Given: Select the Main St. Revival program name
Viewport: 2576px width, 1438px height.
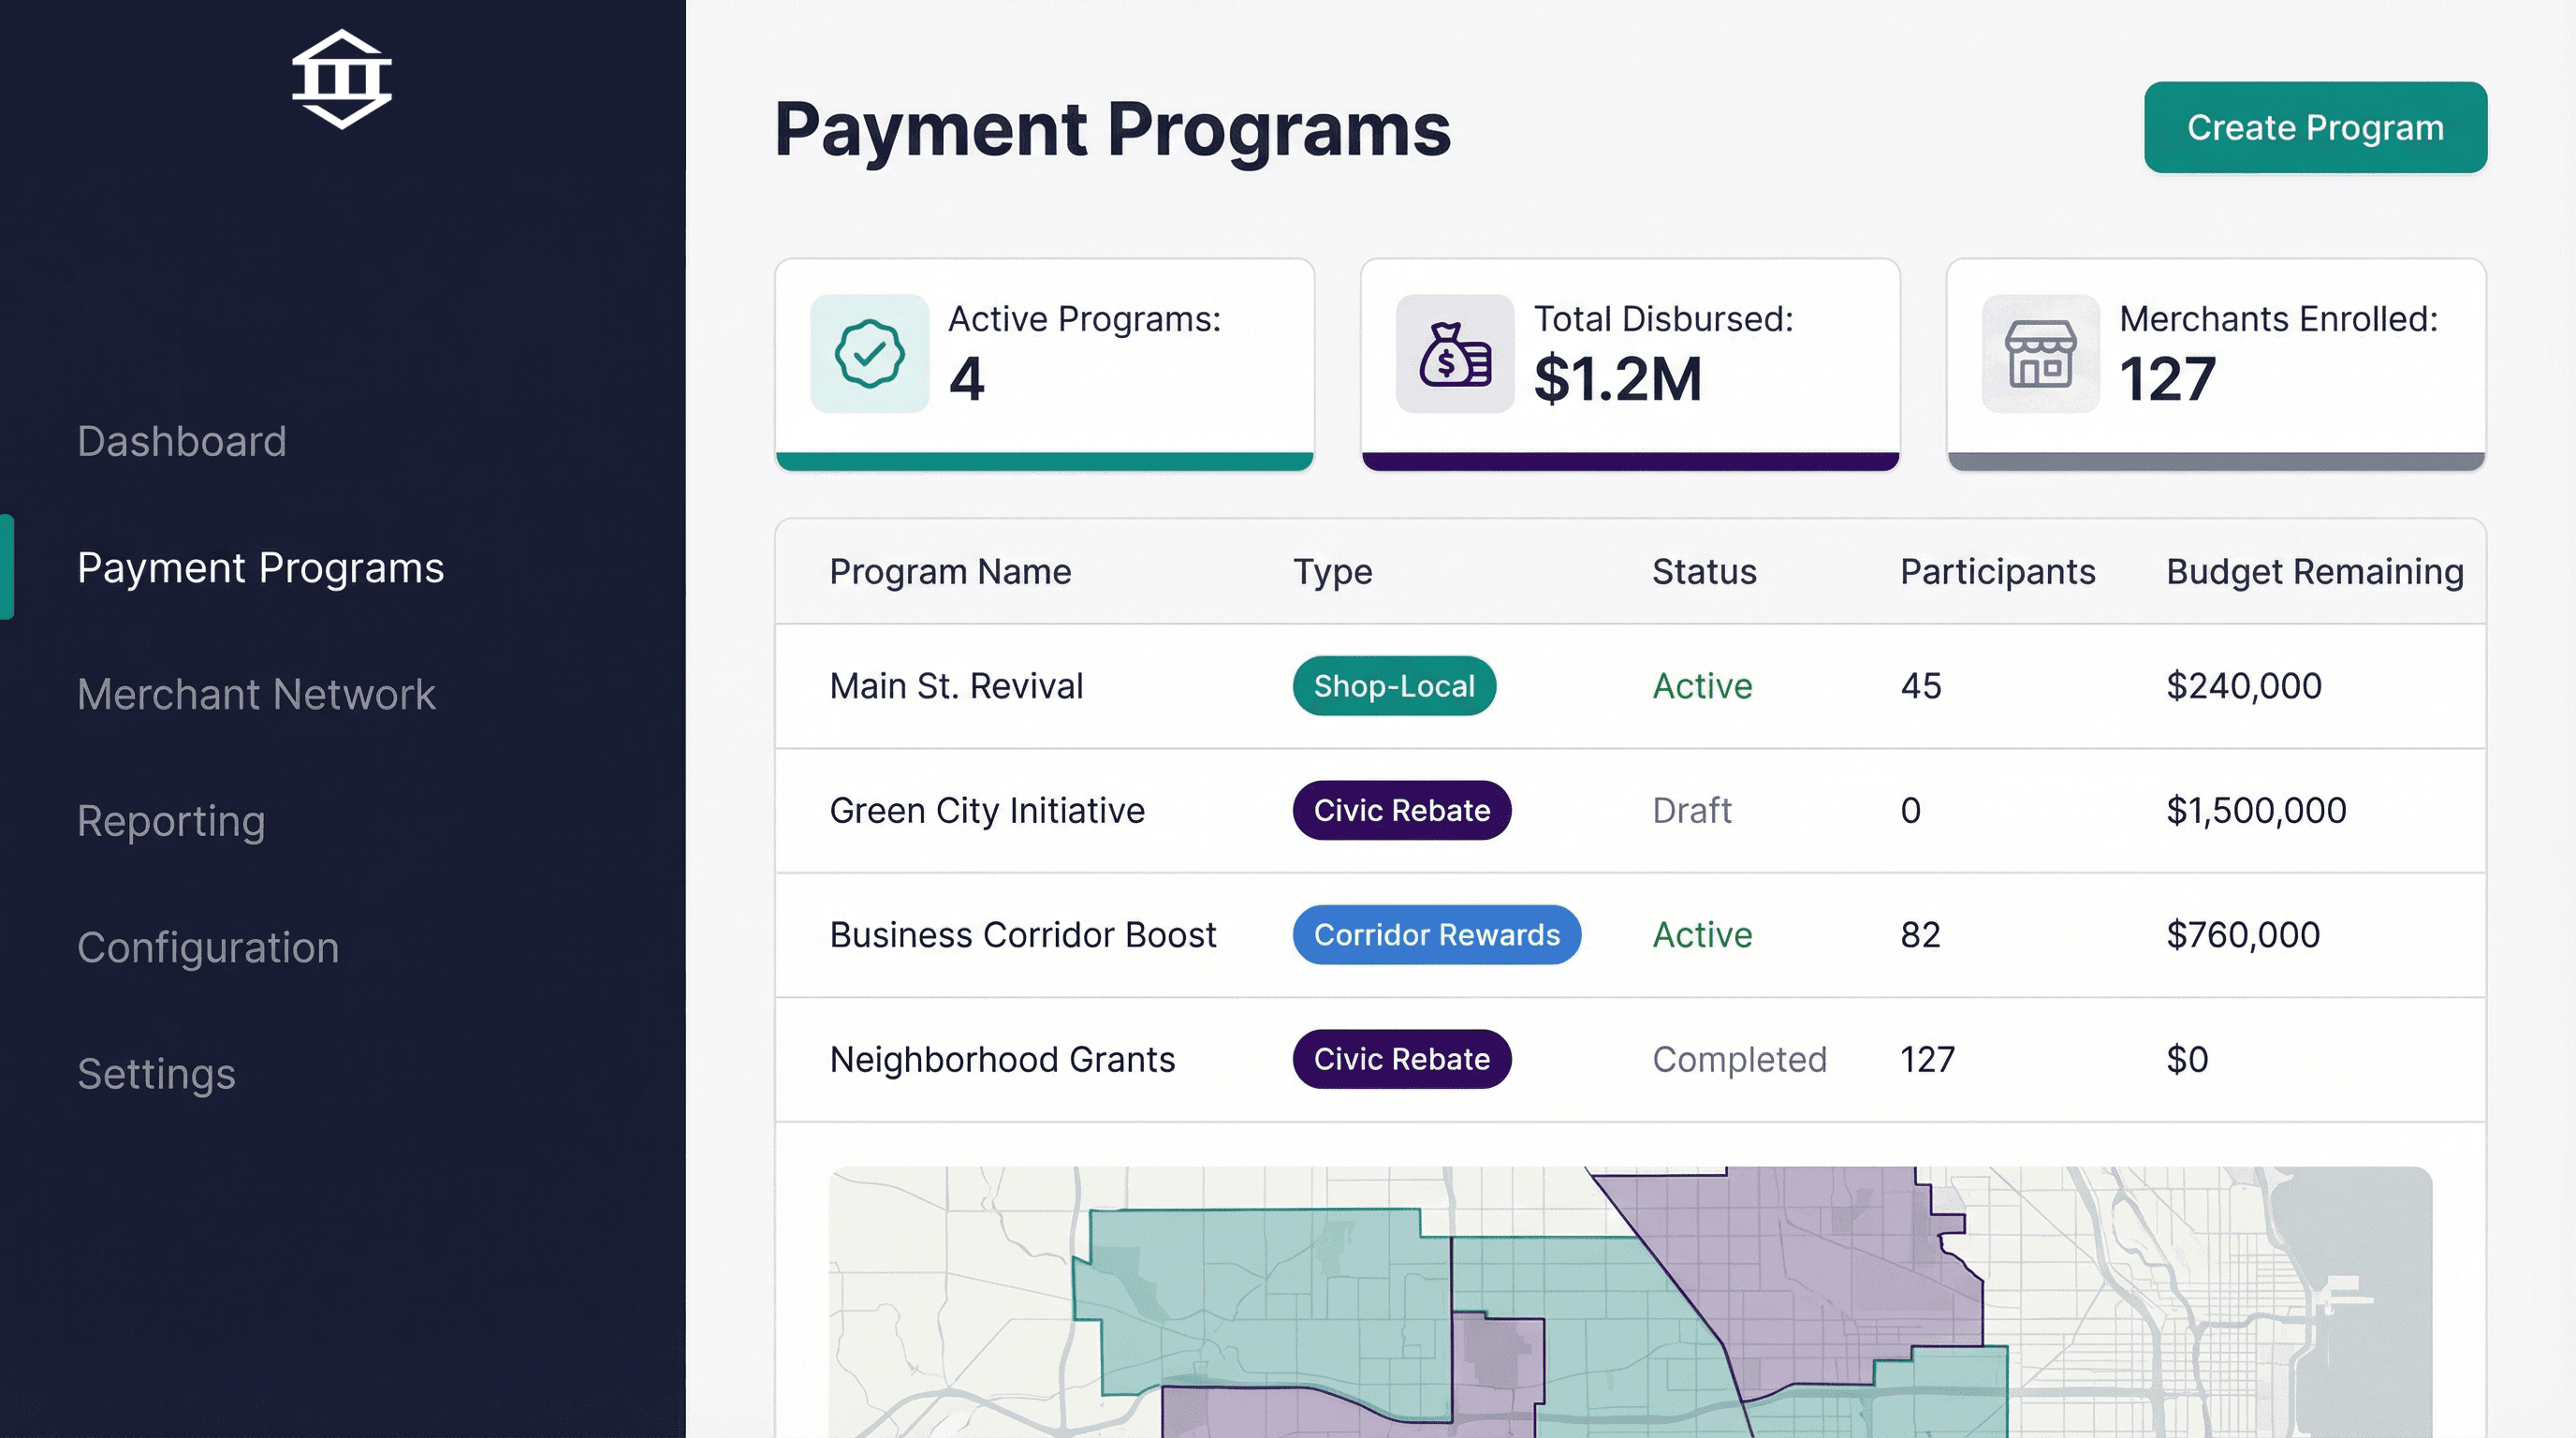Looking at the screenshot, I should pyautogui.click(x=956, y=686).
